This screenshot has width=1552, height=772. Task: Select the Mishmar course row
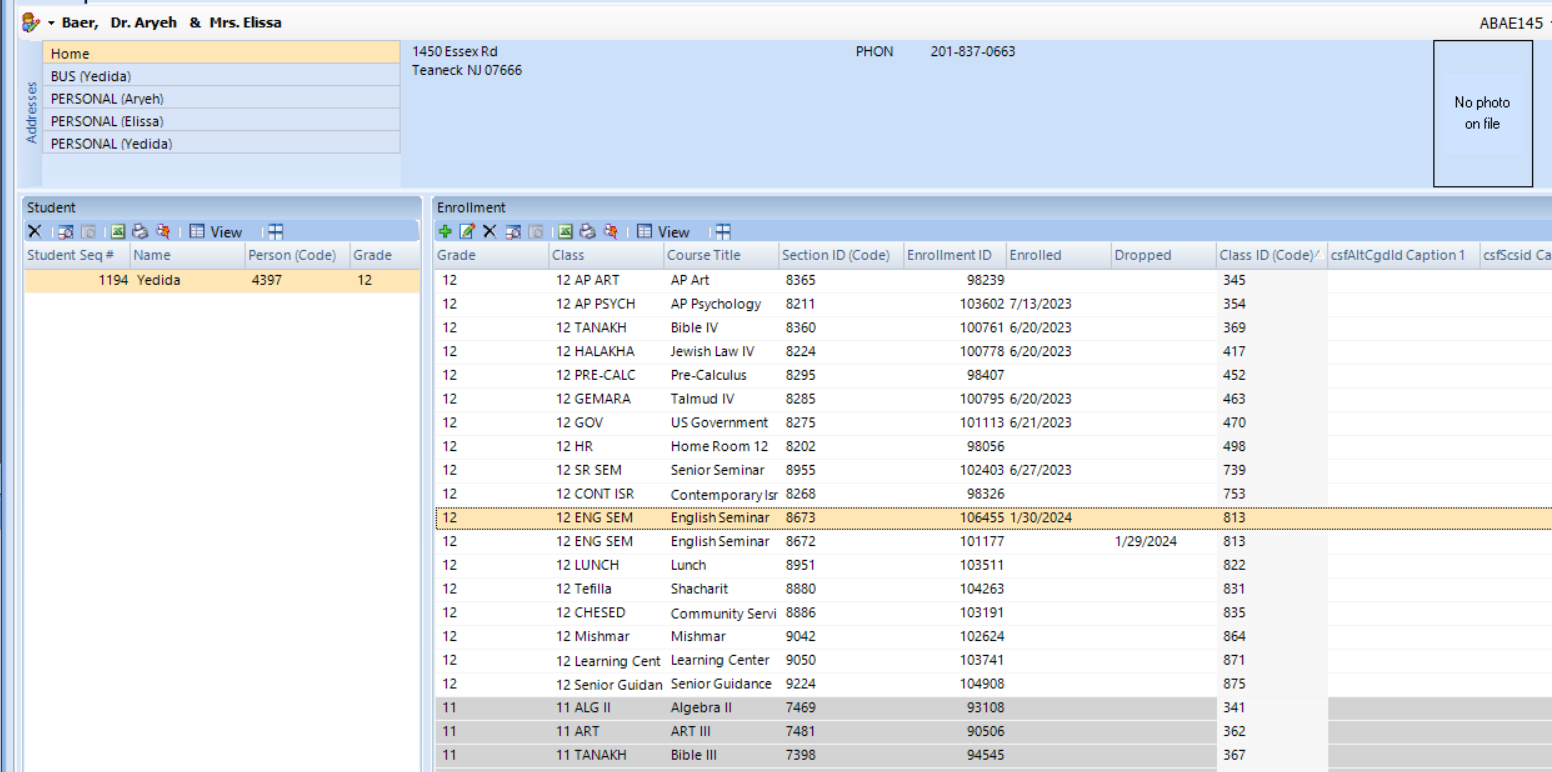993,637
